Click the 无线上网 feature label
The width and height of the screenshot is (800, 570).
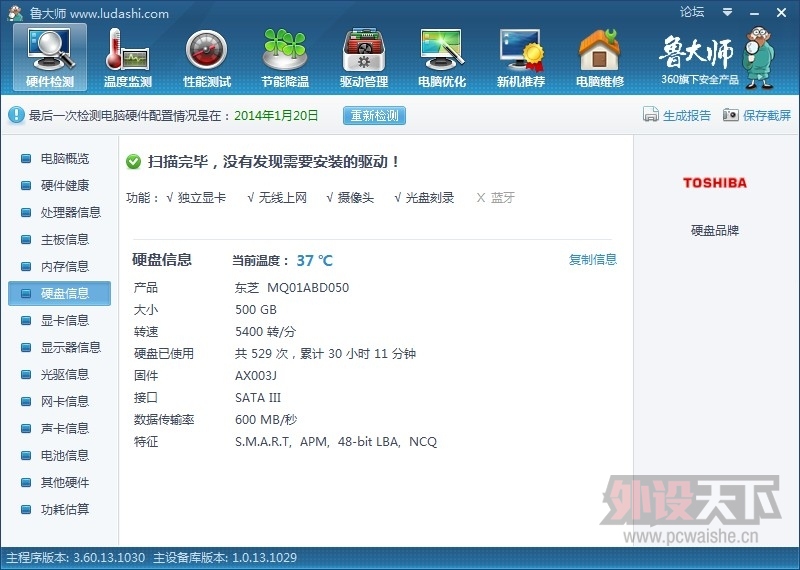[x=283, y=197]
